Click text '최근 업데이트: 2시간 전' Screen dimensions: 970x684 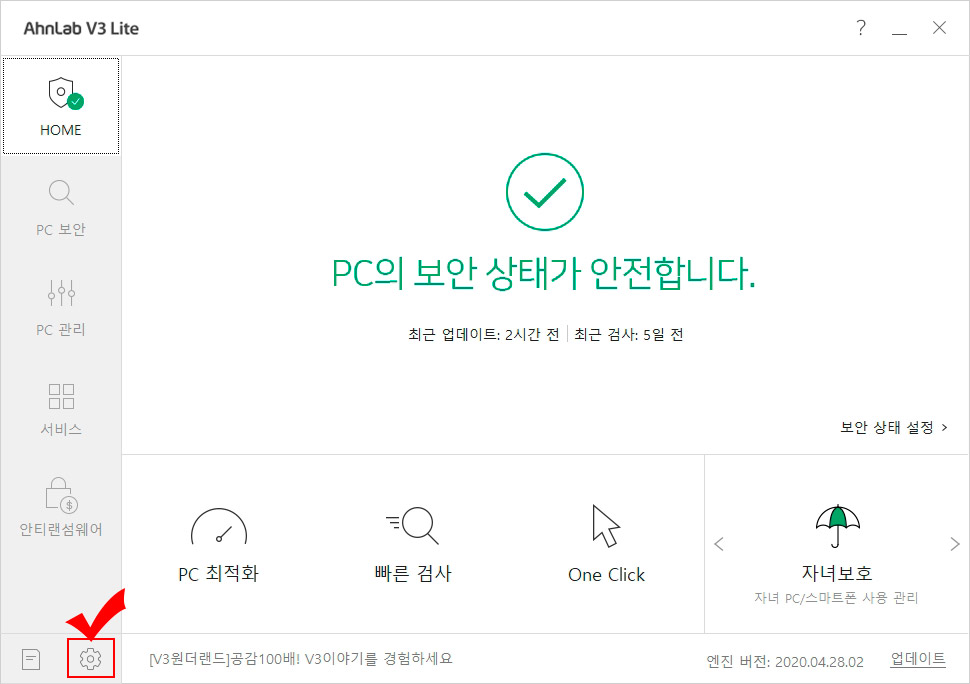tap(484, 335)
